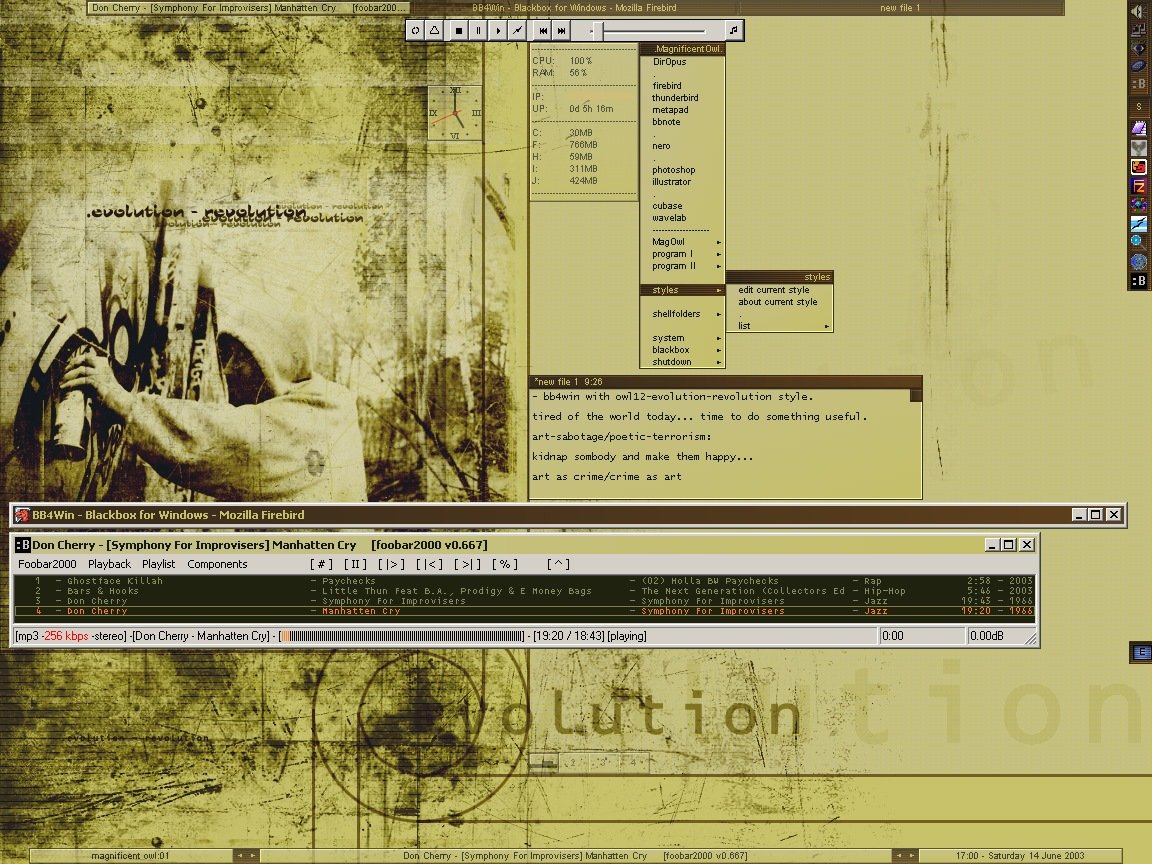Click the eye icon in the side tray
Image resolution: width=1152 pixels, height=864 pixels.
1138,48
